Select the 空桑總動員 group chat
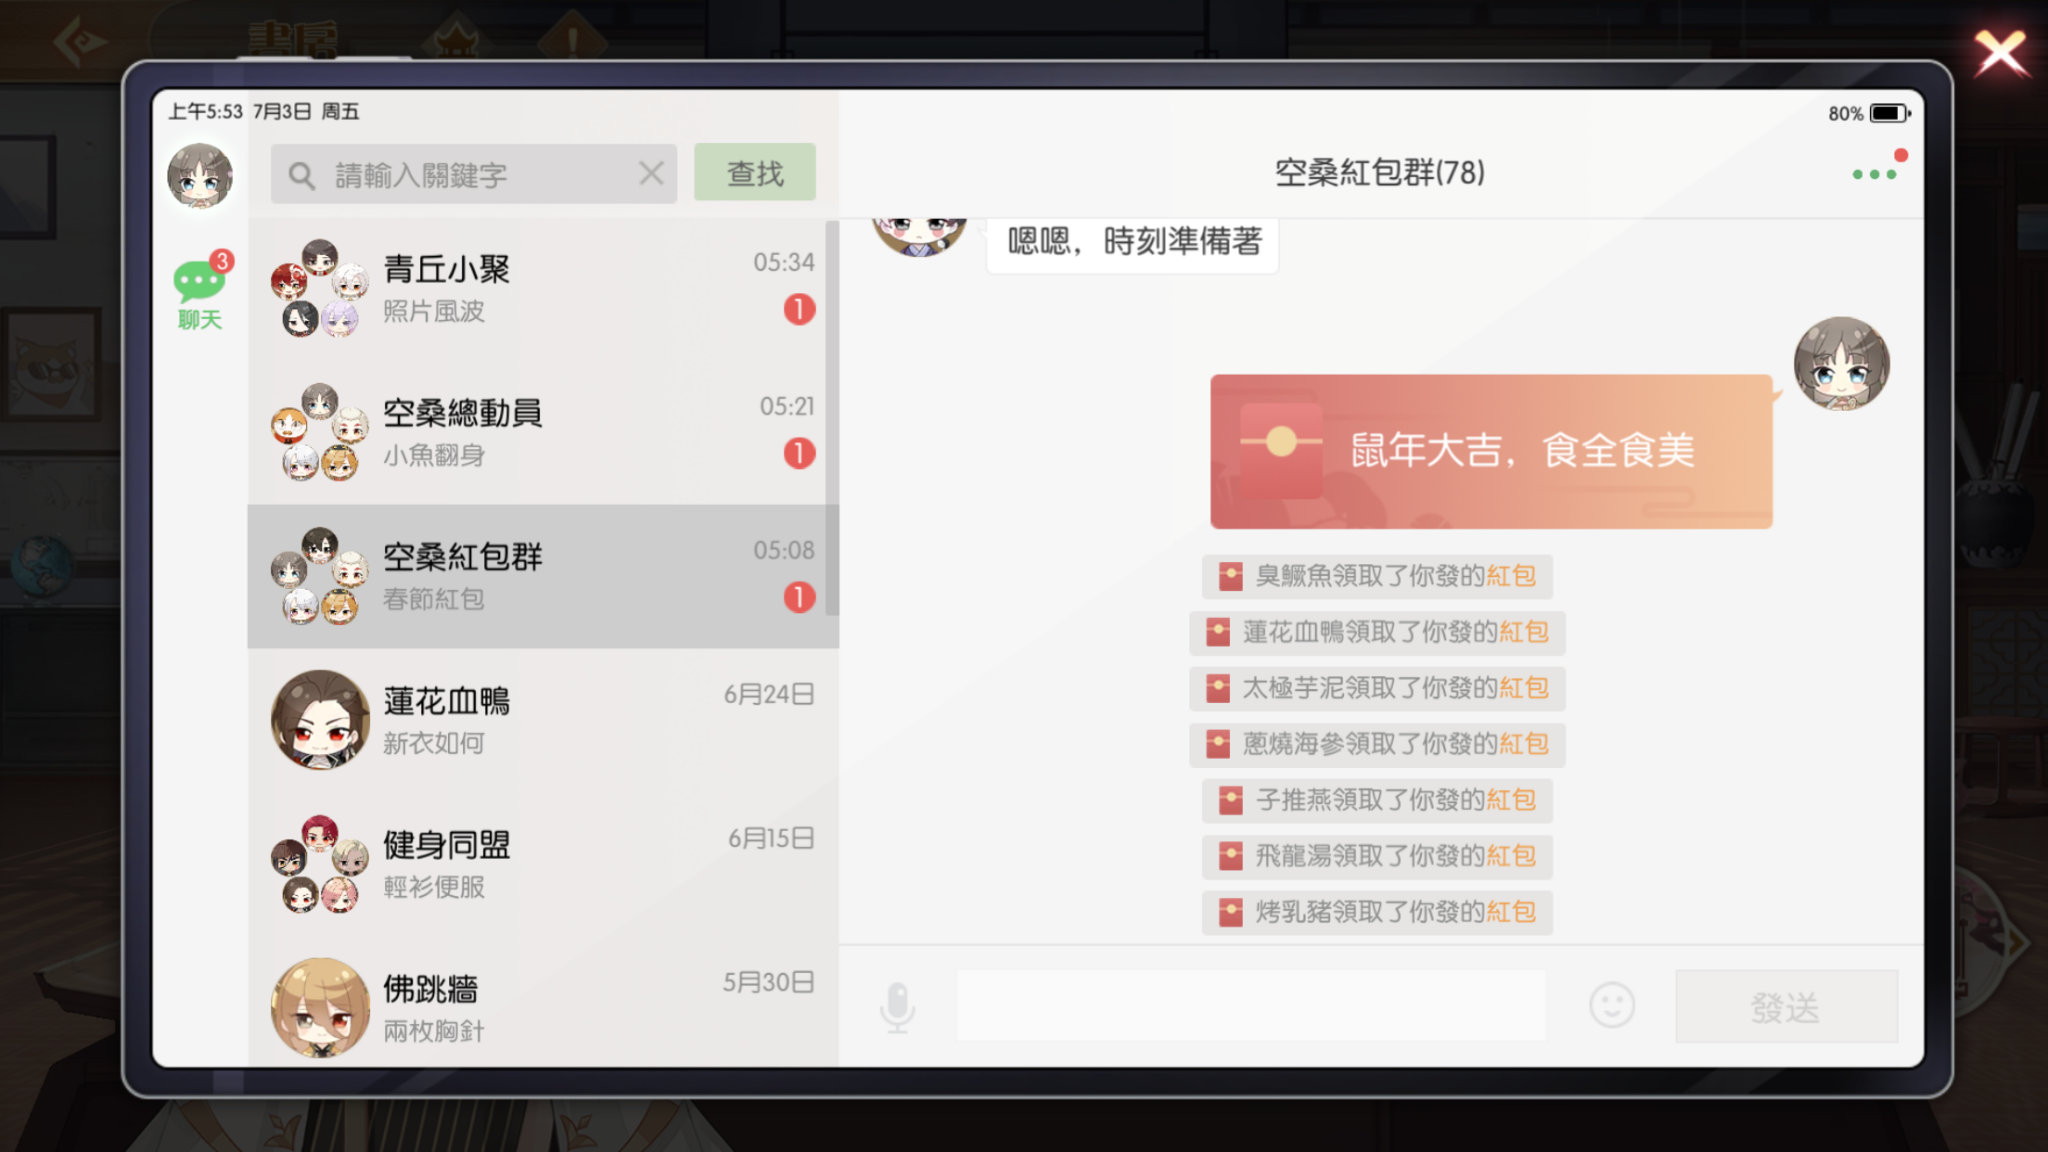 [542, 432]
